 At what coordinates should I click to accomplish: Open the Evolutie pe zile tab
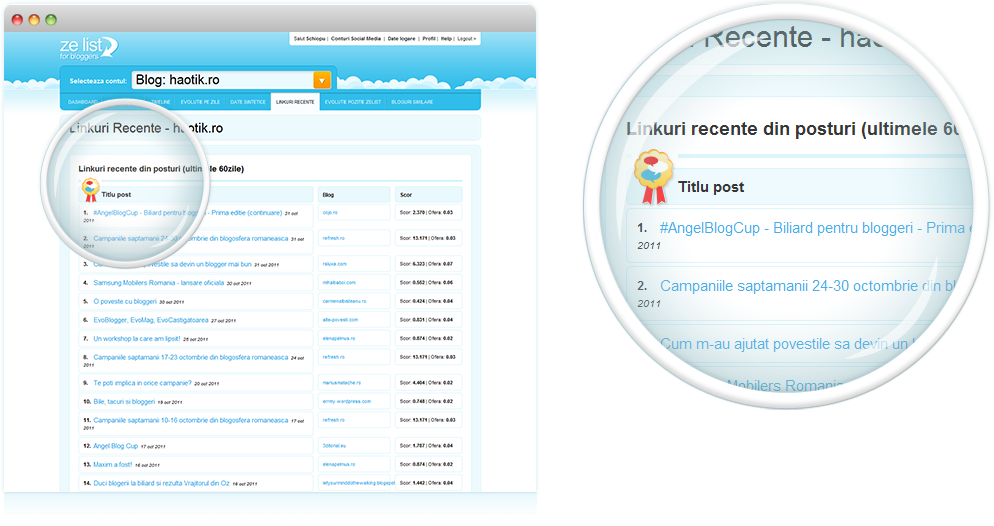point(201,102)
